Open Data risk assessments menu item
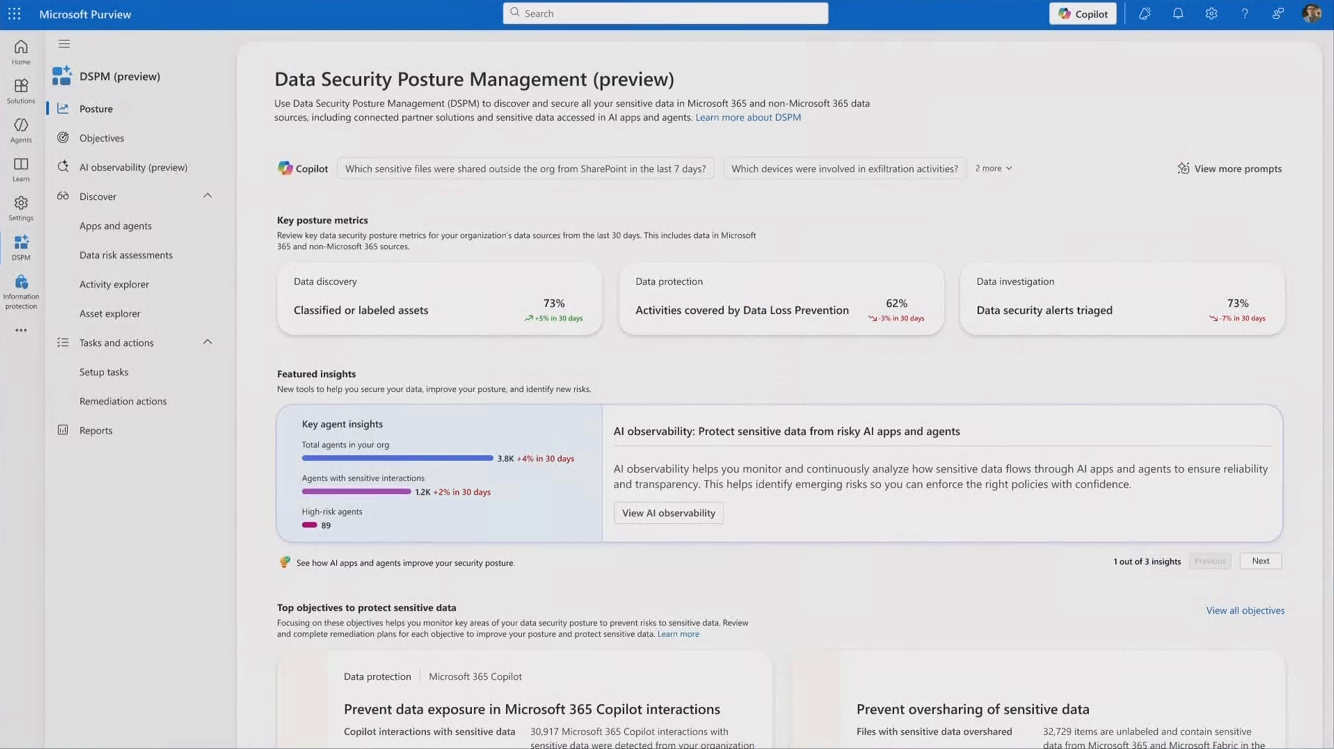Image resolution: width=1334 pixels, height=749 pixels. point(126,255)
